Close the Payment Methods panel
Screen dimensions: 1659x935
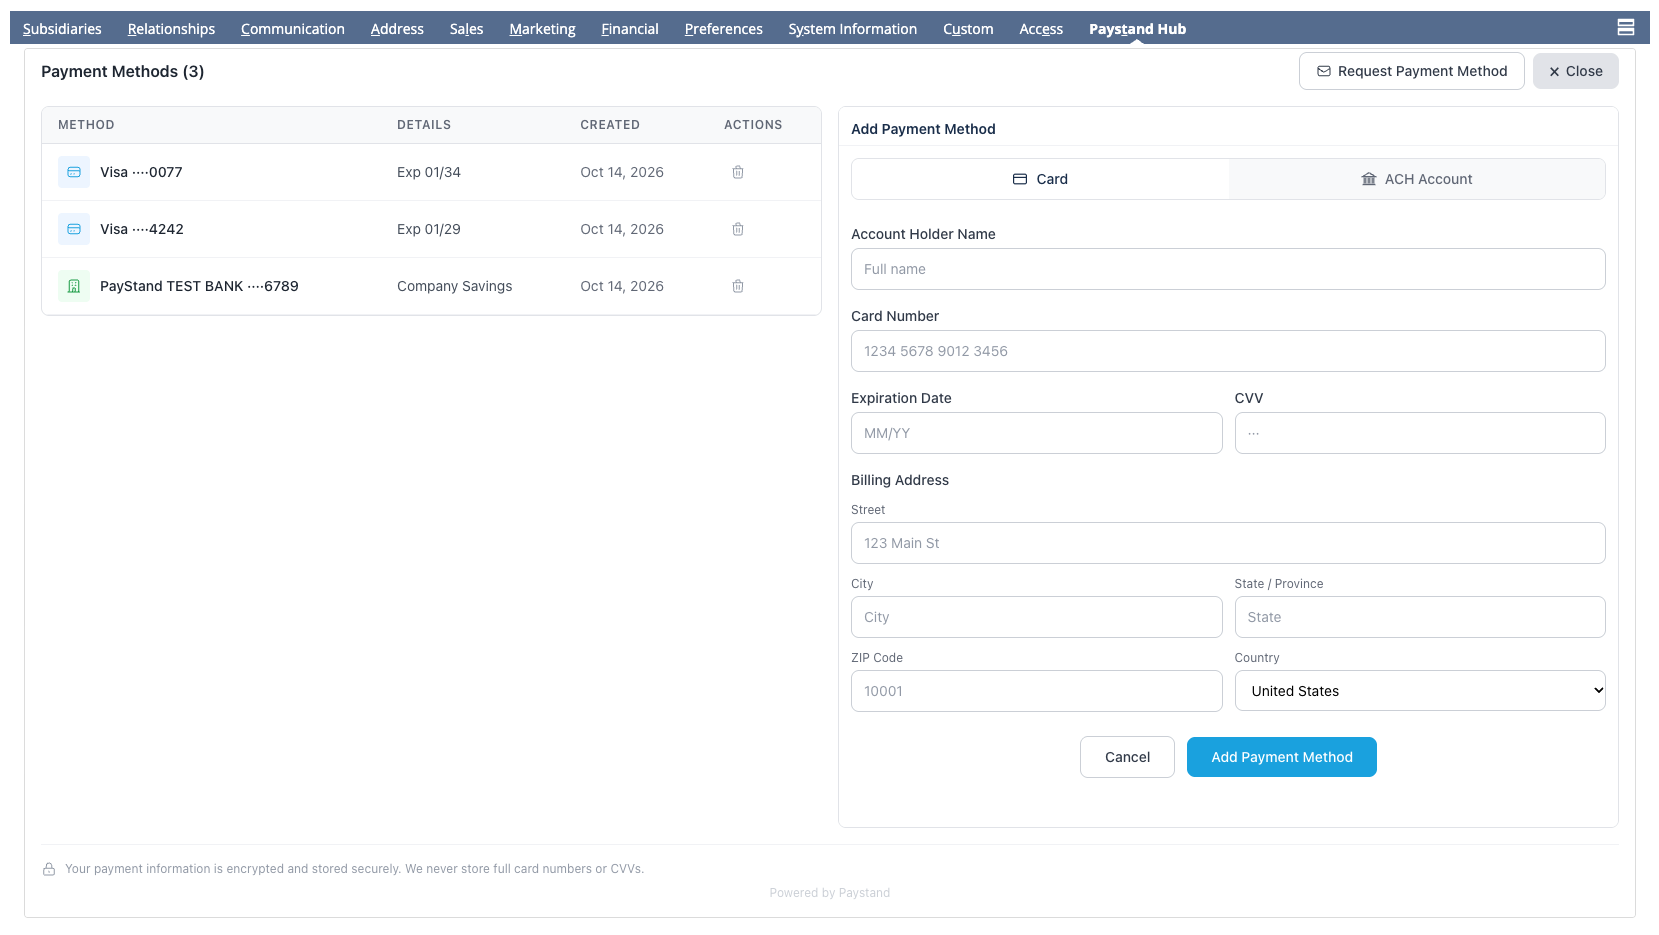[1576, 71]
